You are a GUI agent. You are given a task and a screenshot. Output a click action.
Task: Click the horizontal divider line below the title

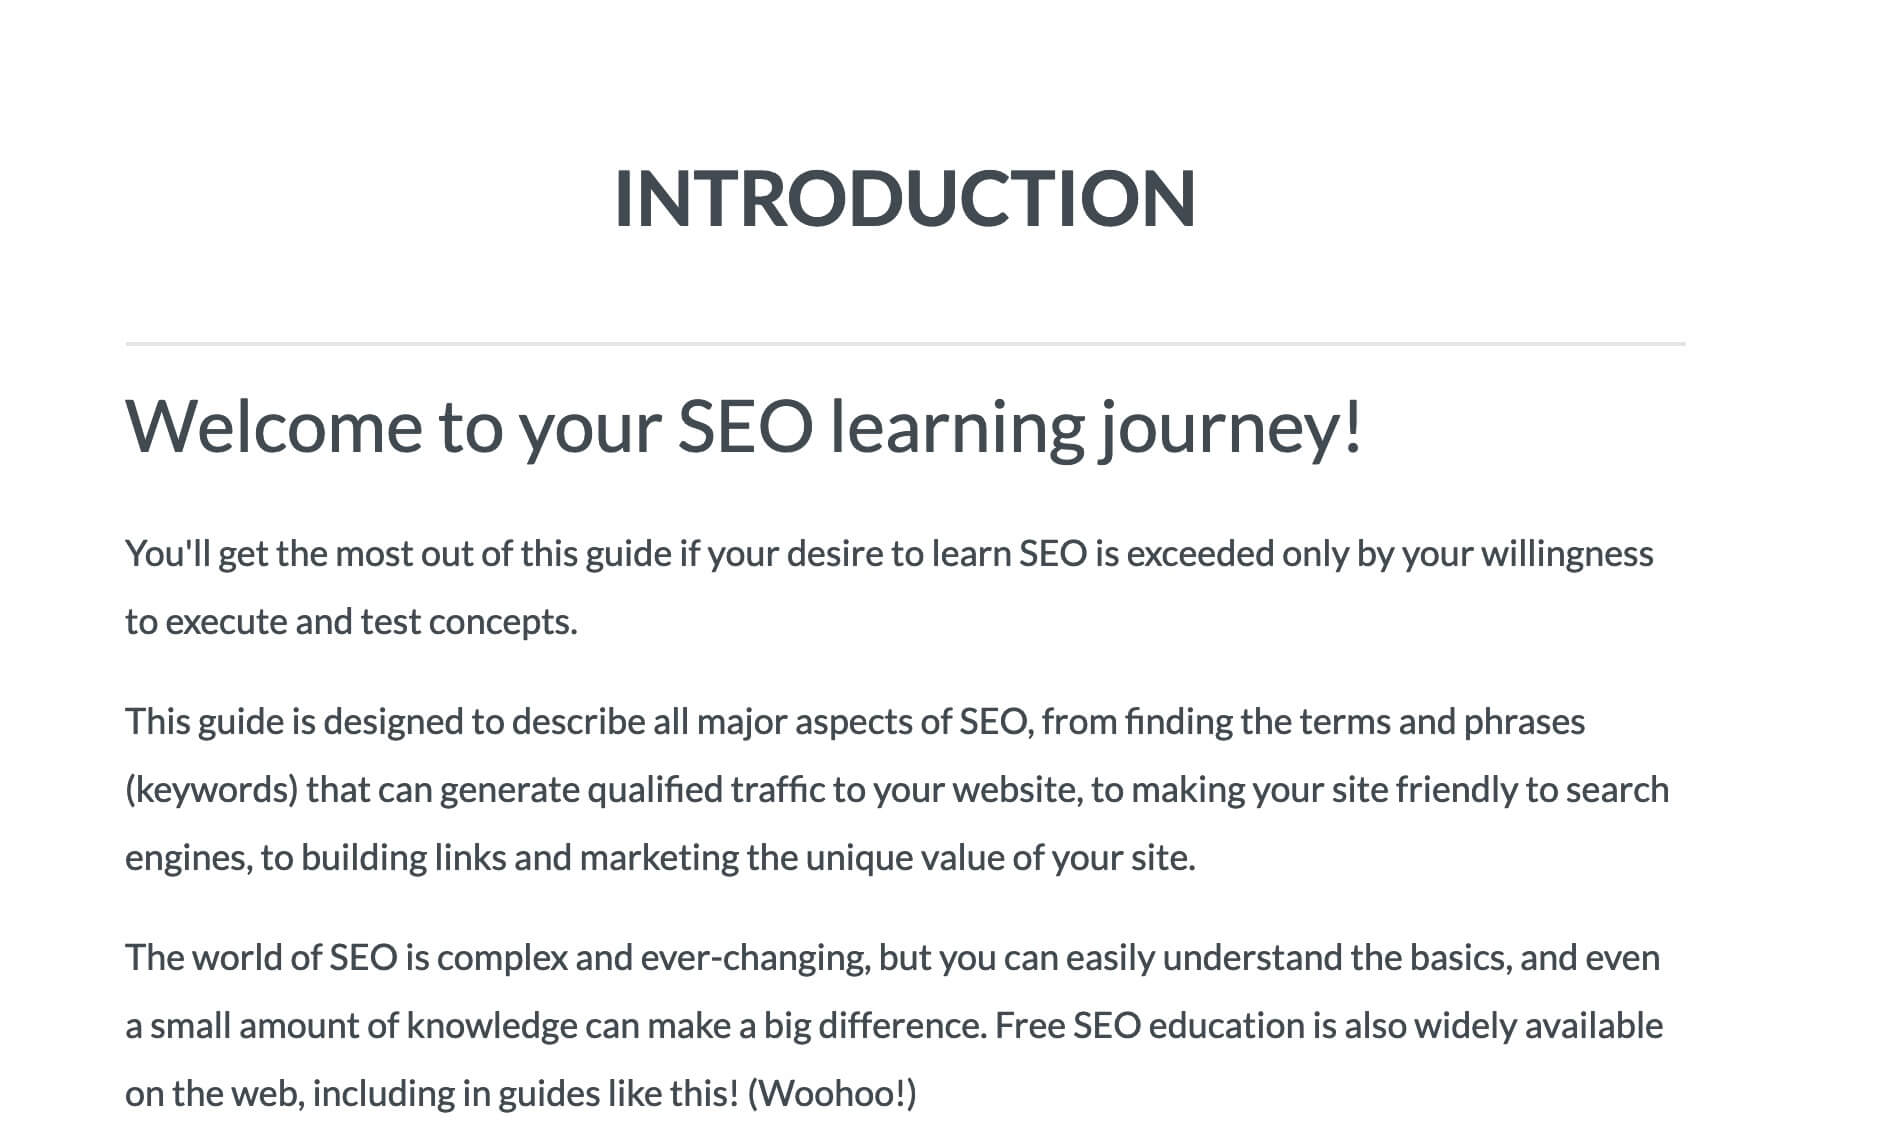pyautogui.click(x=905, y=344)
